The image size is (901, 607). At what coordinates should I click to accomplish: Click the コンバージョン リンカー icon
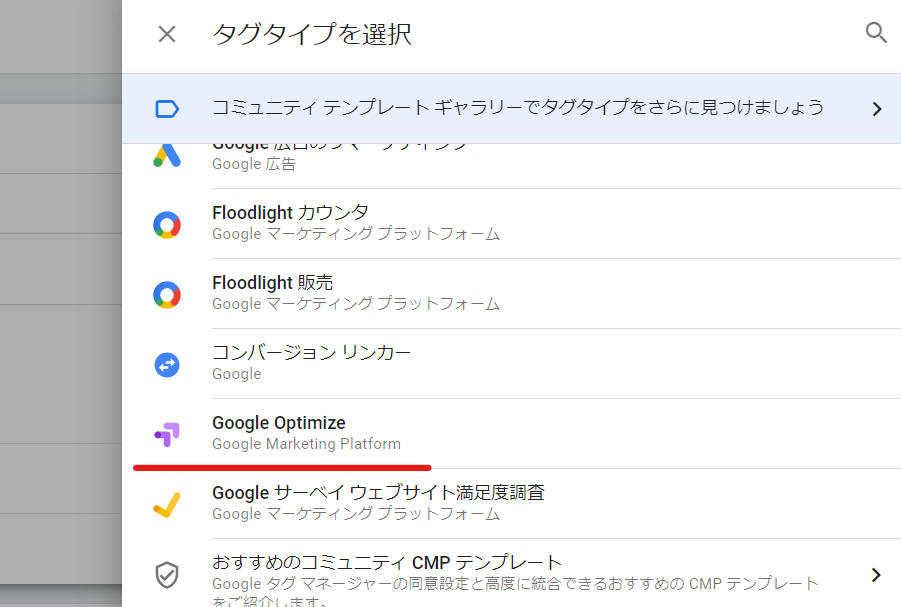[167, 364]
